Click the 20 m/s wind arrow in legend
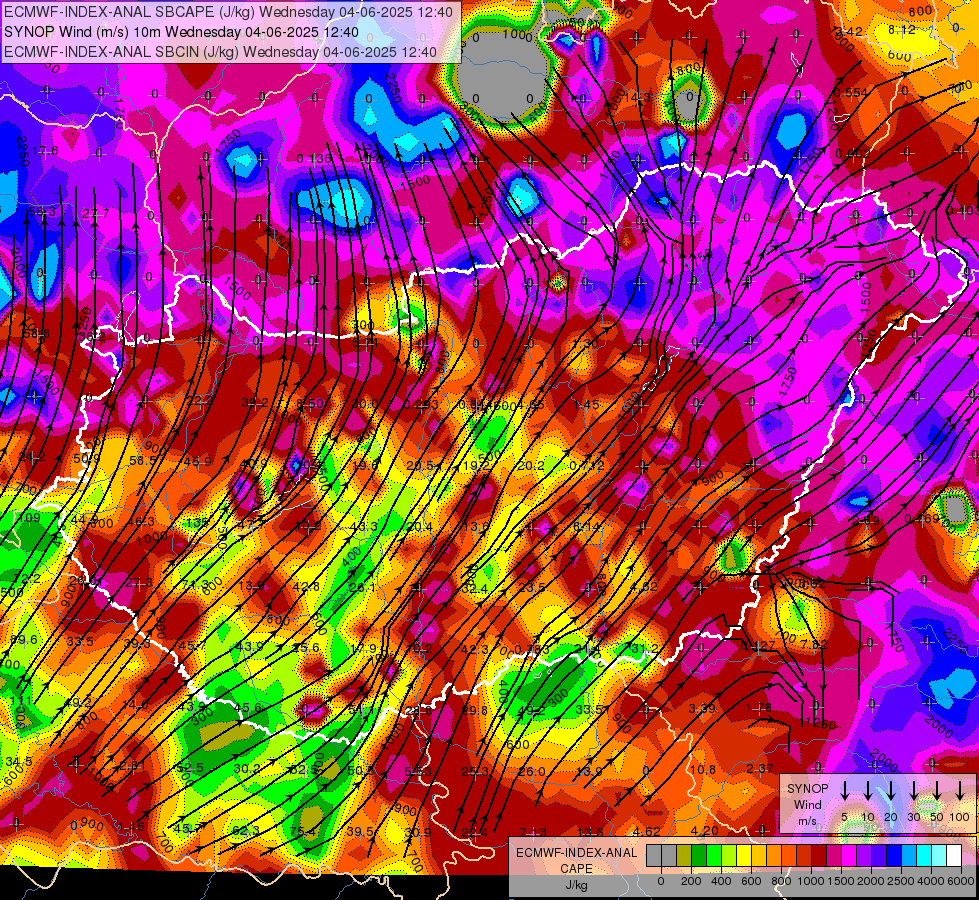979x900 pixels. tap(890, 790)
